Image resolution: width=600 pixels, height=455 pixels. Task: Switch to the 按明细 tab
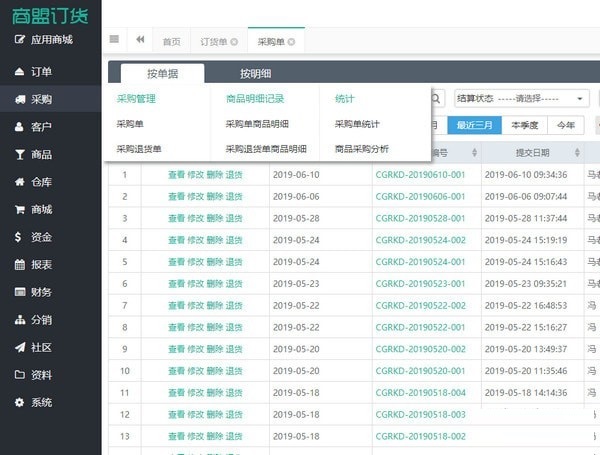tap(255, 73)
